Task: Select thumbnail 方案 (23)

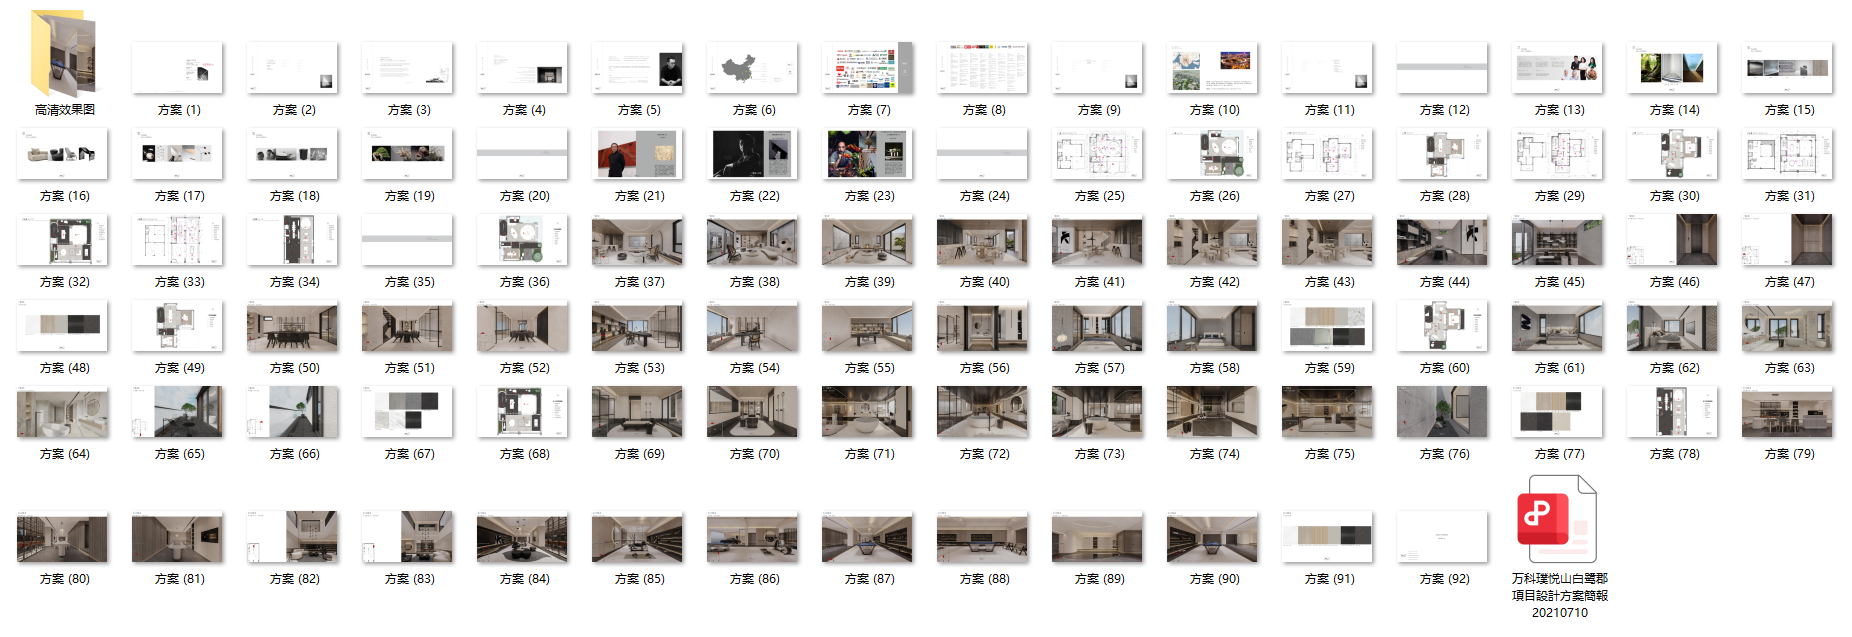Action: 867,154
